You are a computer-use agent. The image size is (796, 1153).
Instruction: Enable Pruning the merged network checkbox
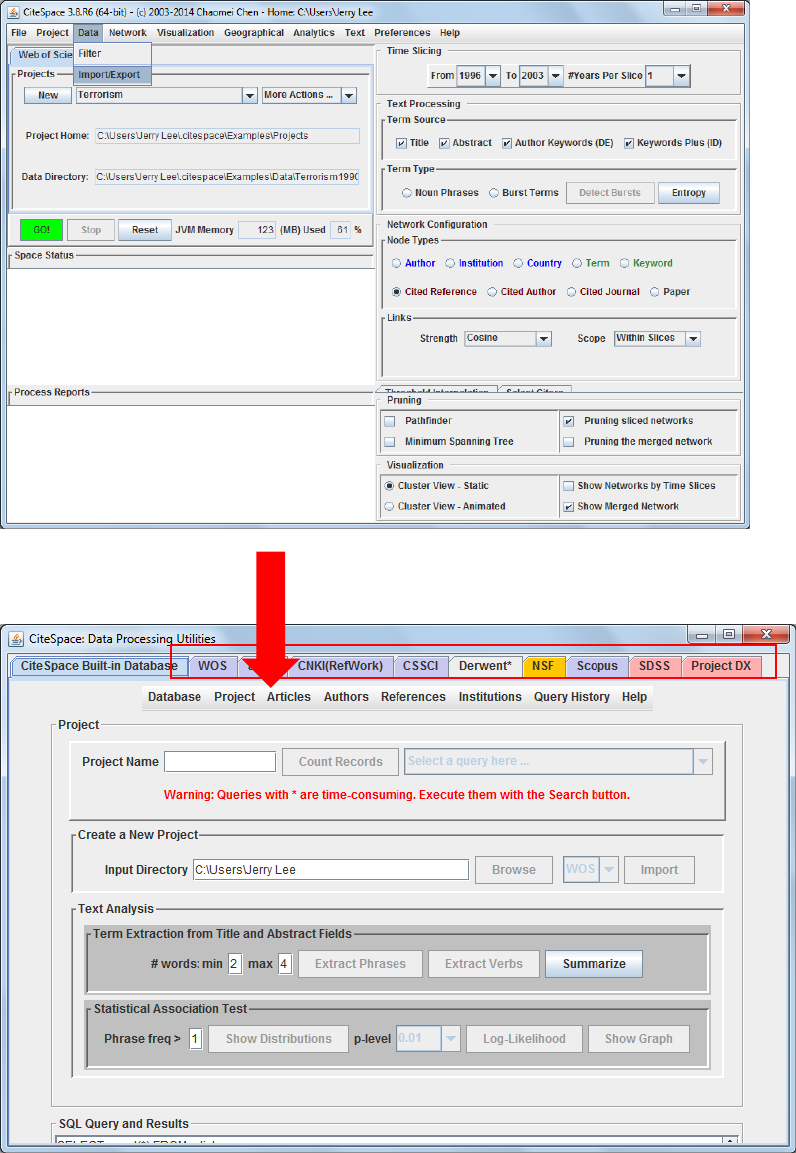coord(569,441)
